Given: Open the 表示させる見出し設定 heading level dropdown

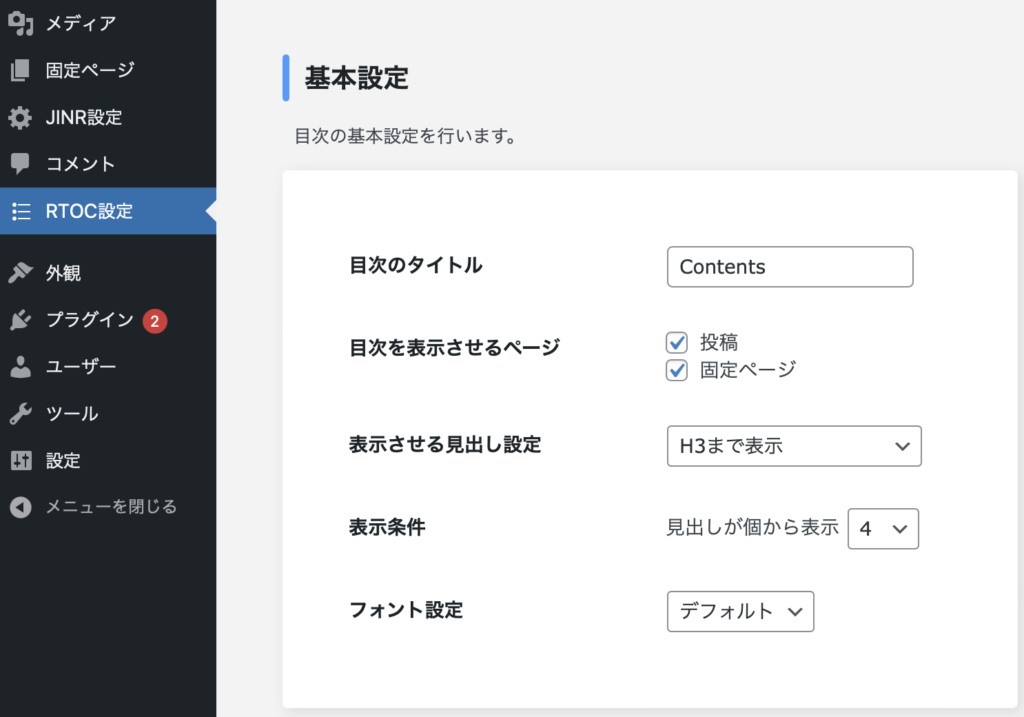Looking at the screenshot, I should 794,446.
